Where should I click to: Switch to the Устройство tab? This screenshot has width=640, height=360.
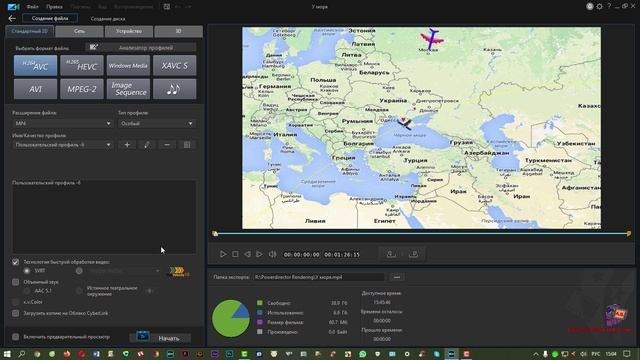coord(129,31)
